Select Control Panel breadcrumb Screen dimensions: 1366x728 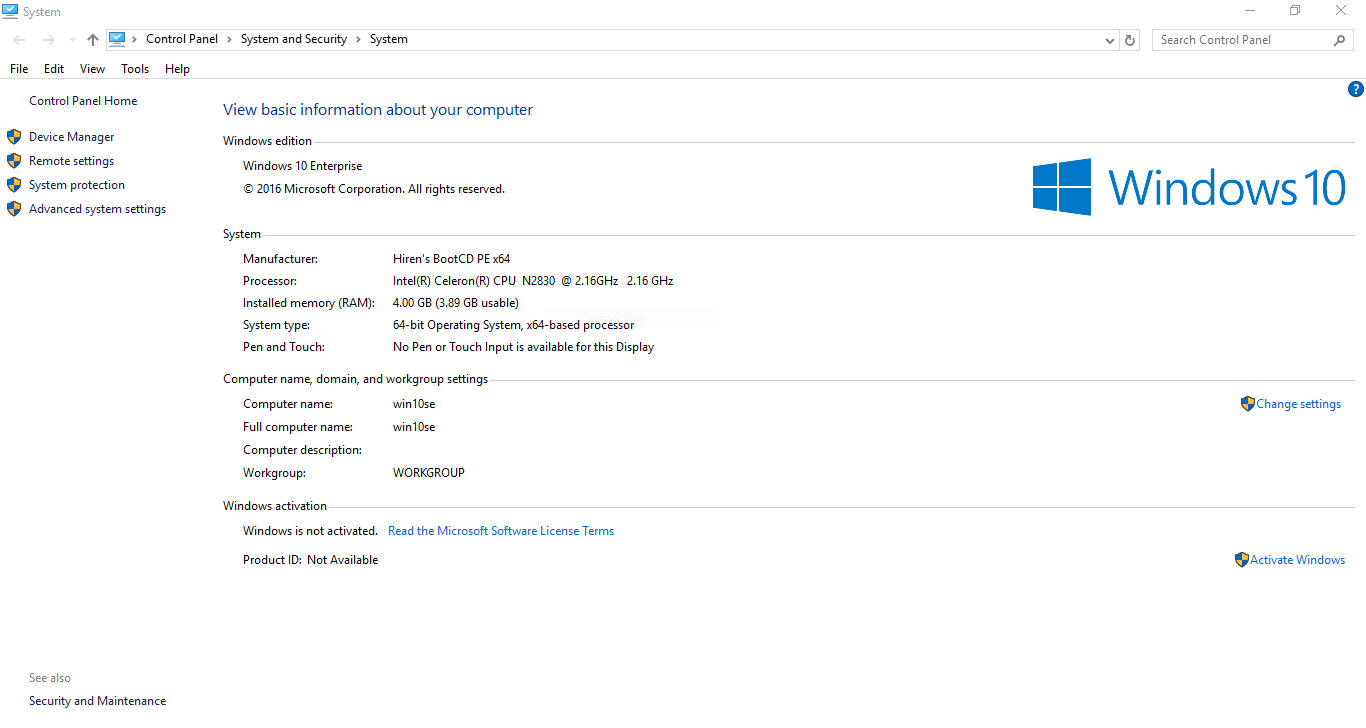point(182,39)
